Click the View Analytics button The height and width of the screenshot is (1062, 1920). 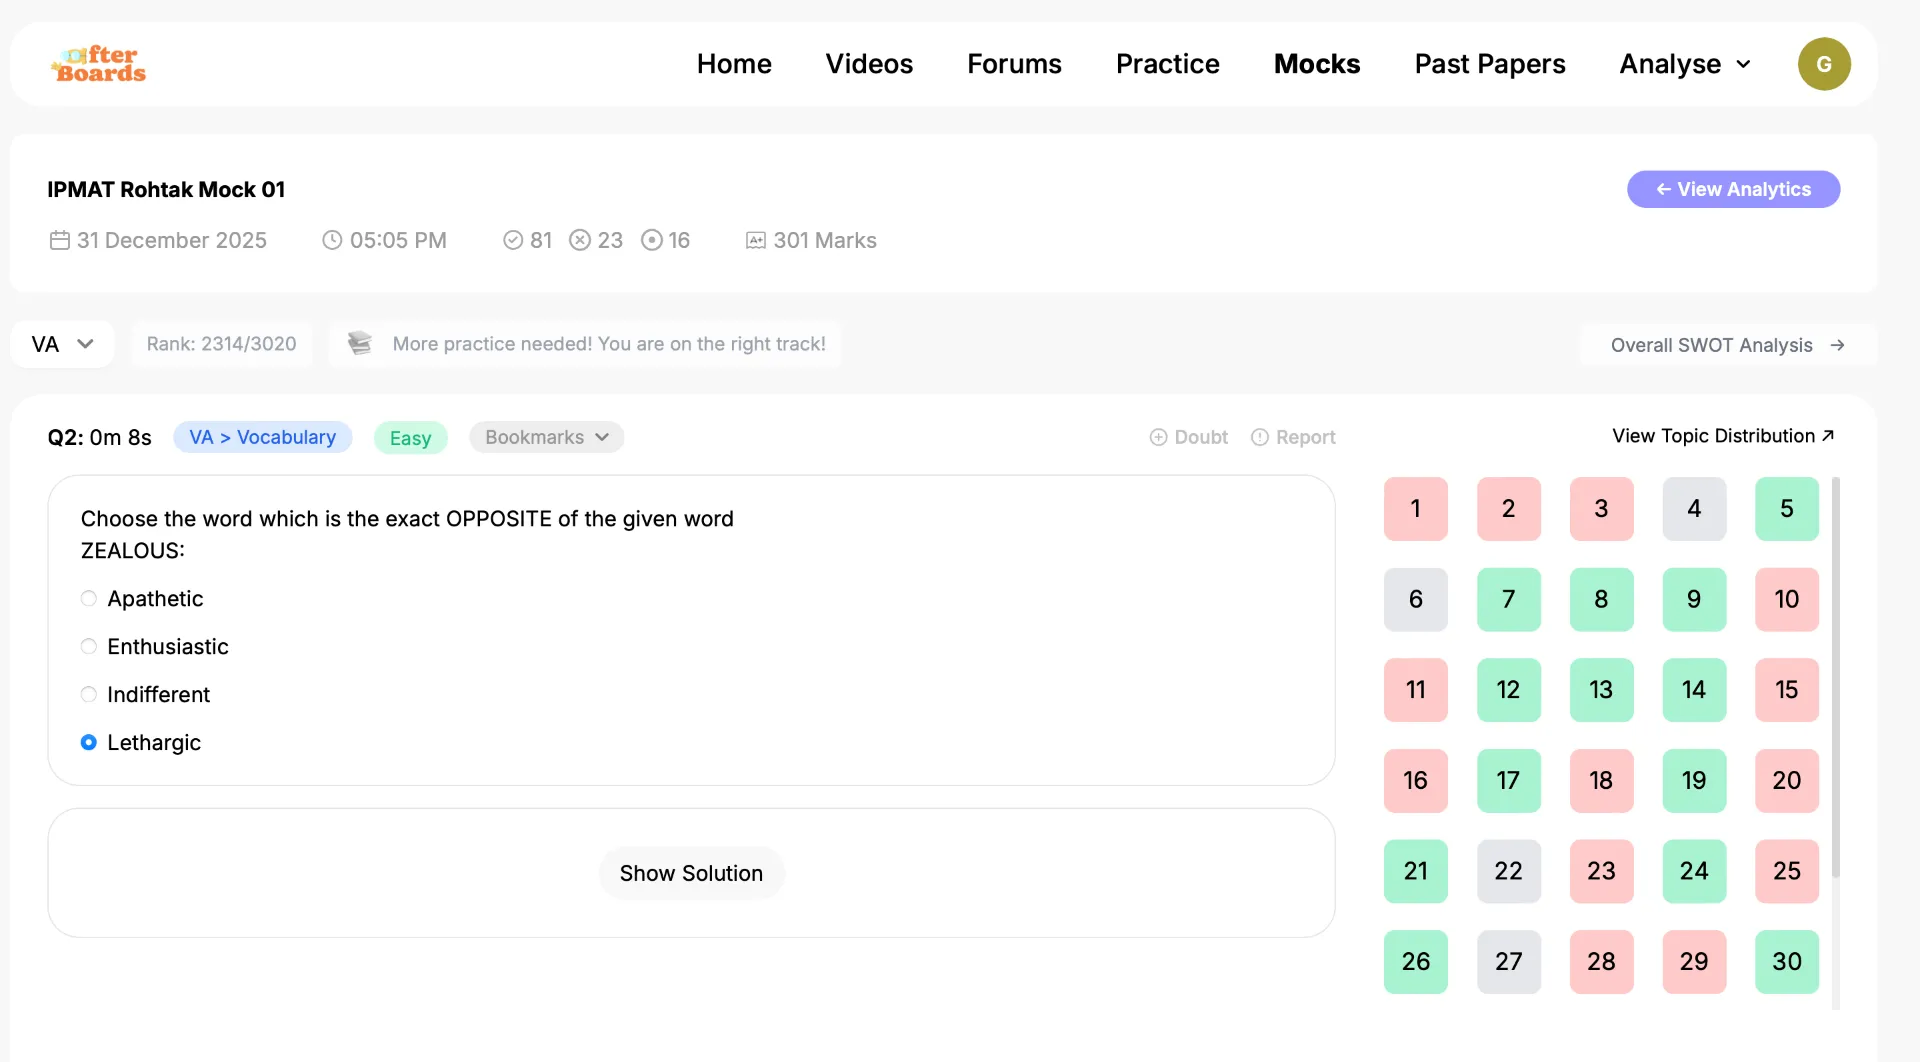pyautogui.click(x=1733, y=189)
